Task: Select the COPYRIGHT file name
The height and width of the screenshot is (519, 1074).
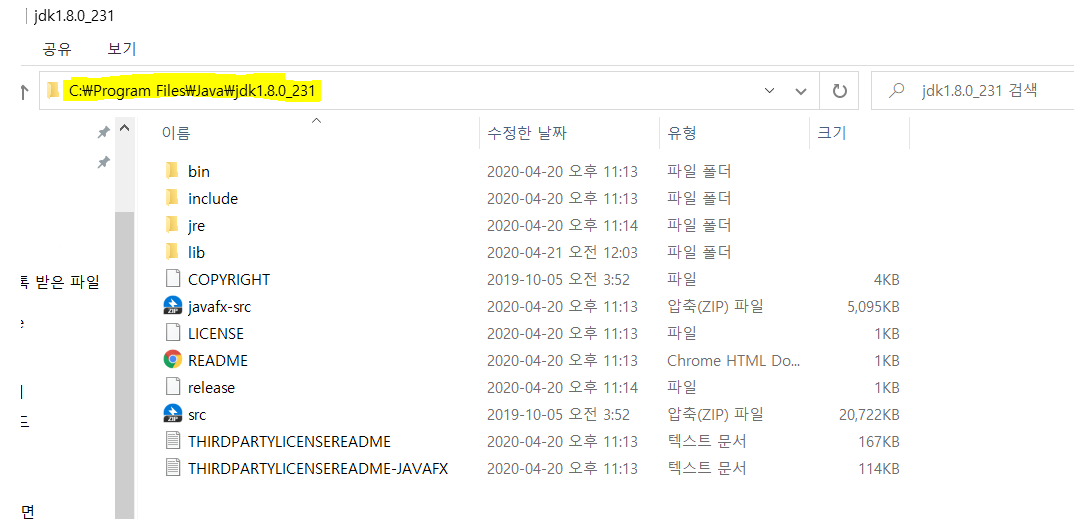Action: tap(229, 279)
